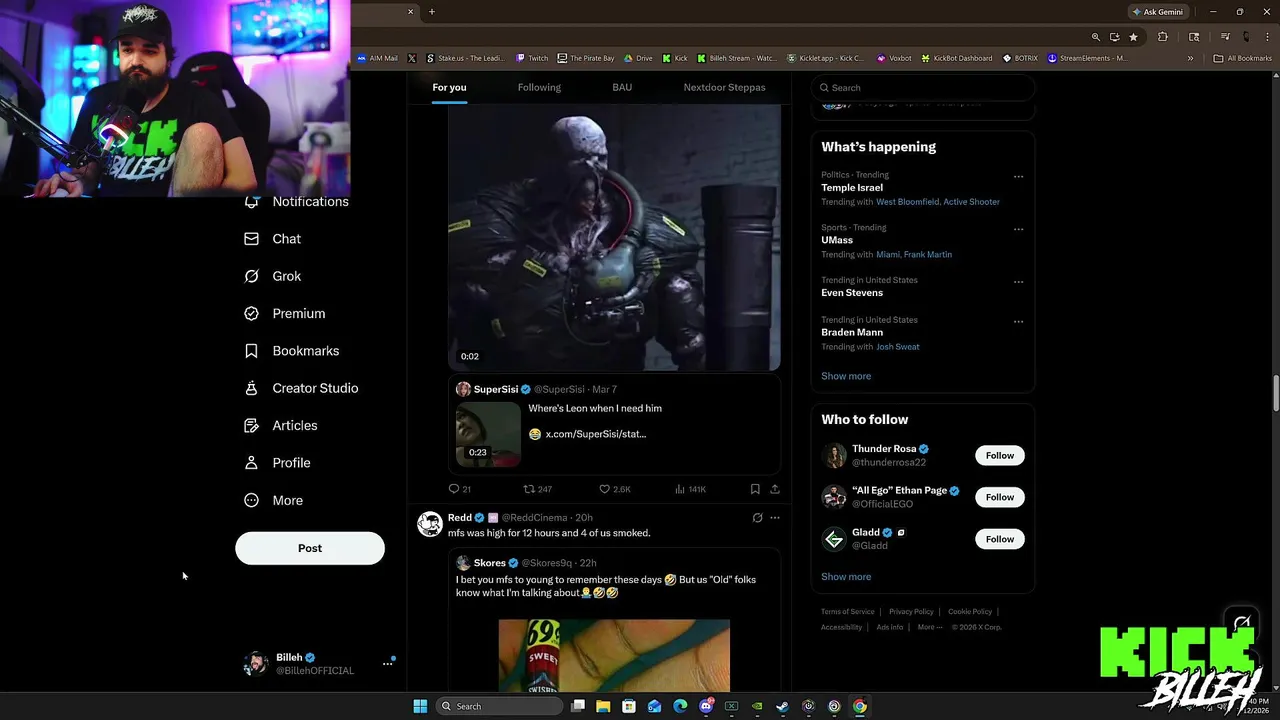
Task: Open Grok explain icon on Redd's post
Action: point(757,518)
